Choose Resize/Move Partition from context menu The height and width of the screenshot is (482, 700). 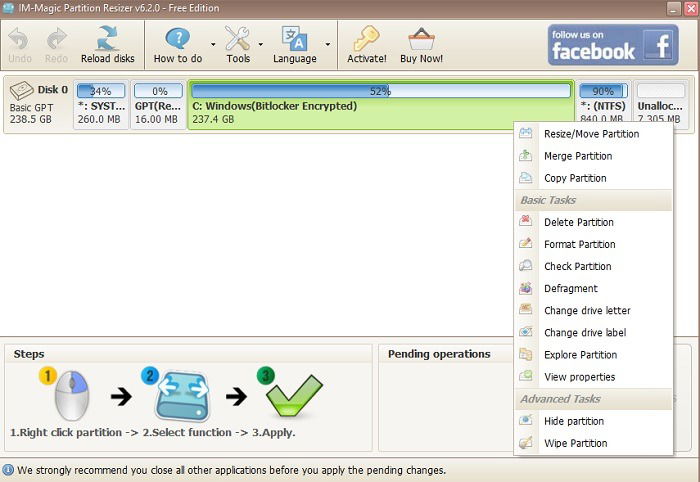[593, 133]
